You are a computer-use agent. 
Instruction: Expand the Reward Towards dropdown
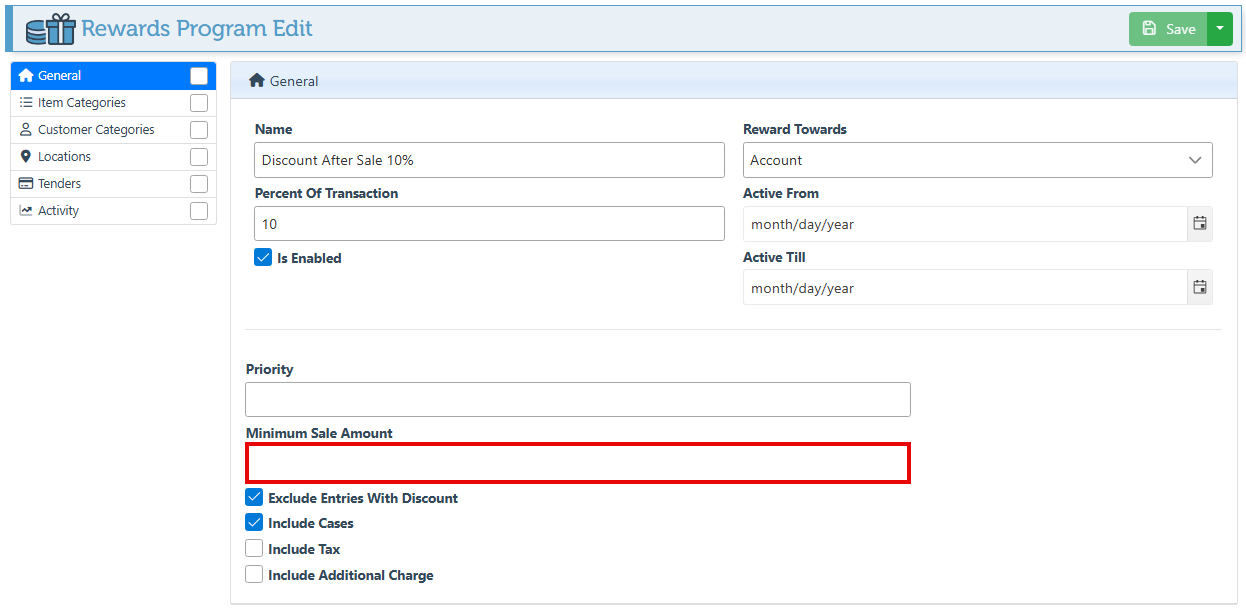(977, 160)
